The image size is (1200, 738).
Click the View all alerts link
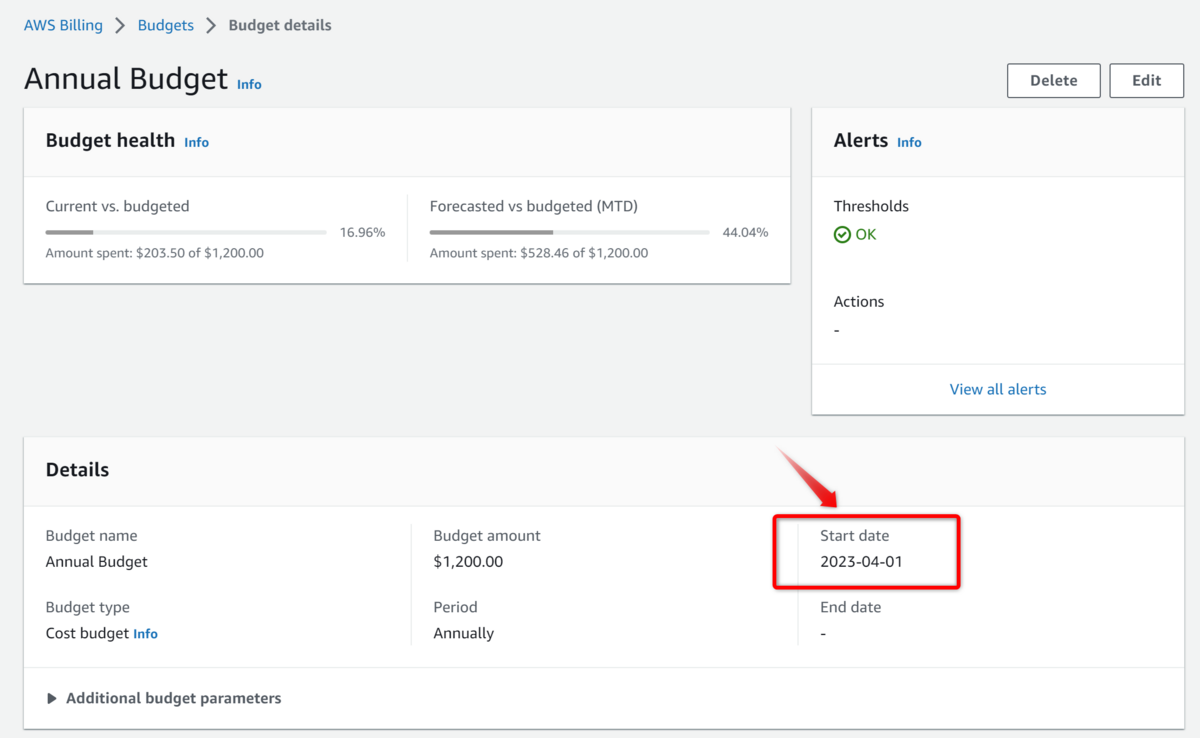click(997, 389)
